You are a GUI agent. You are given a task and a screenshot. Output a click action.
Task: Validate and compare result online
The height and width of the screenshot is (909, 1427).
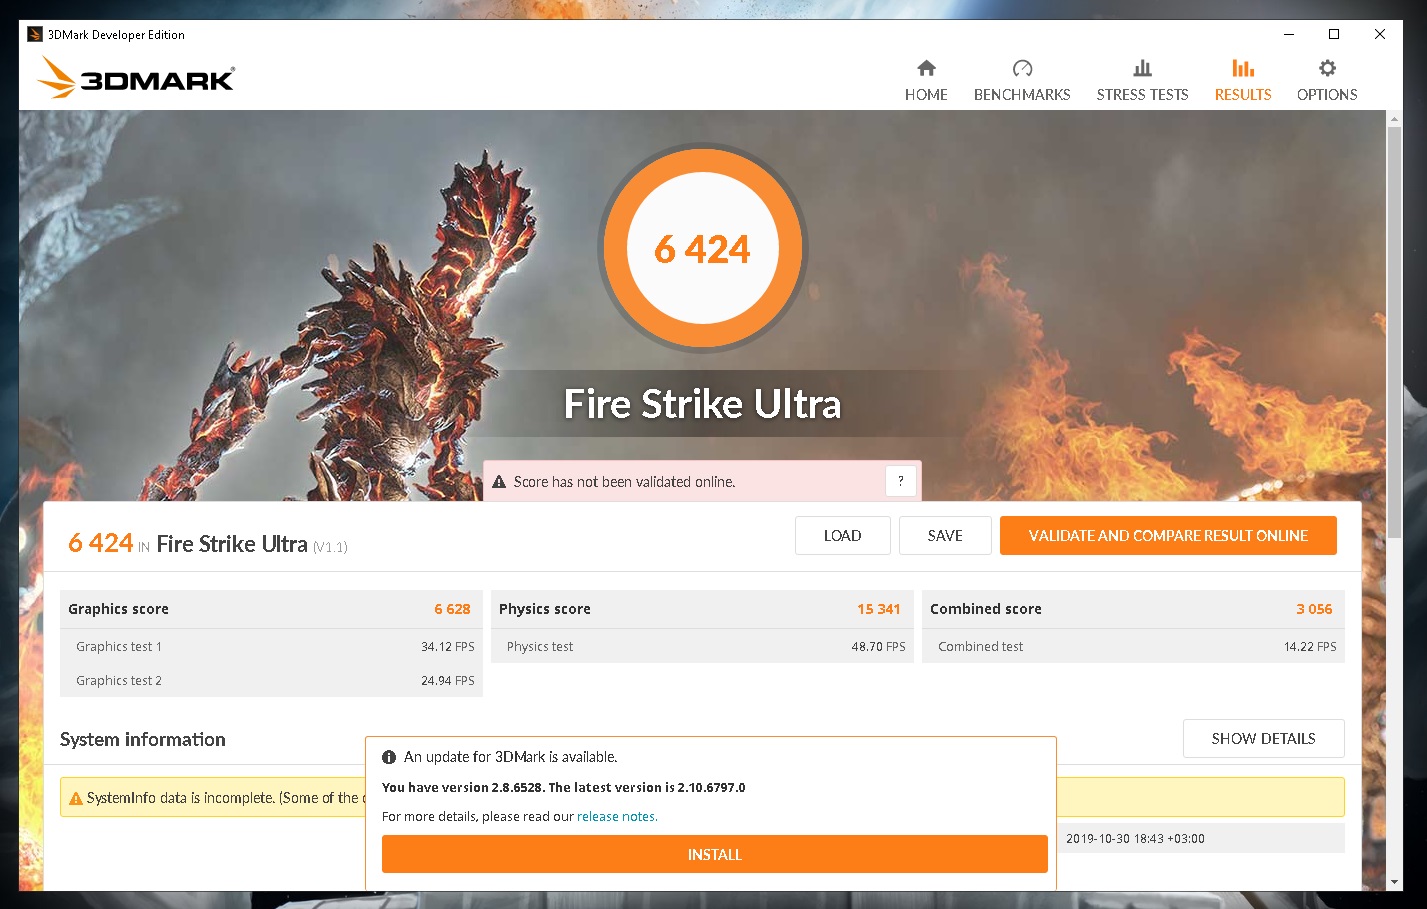[1168, 535]
